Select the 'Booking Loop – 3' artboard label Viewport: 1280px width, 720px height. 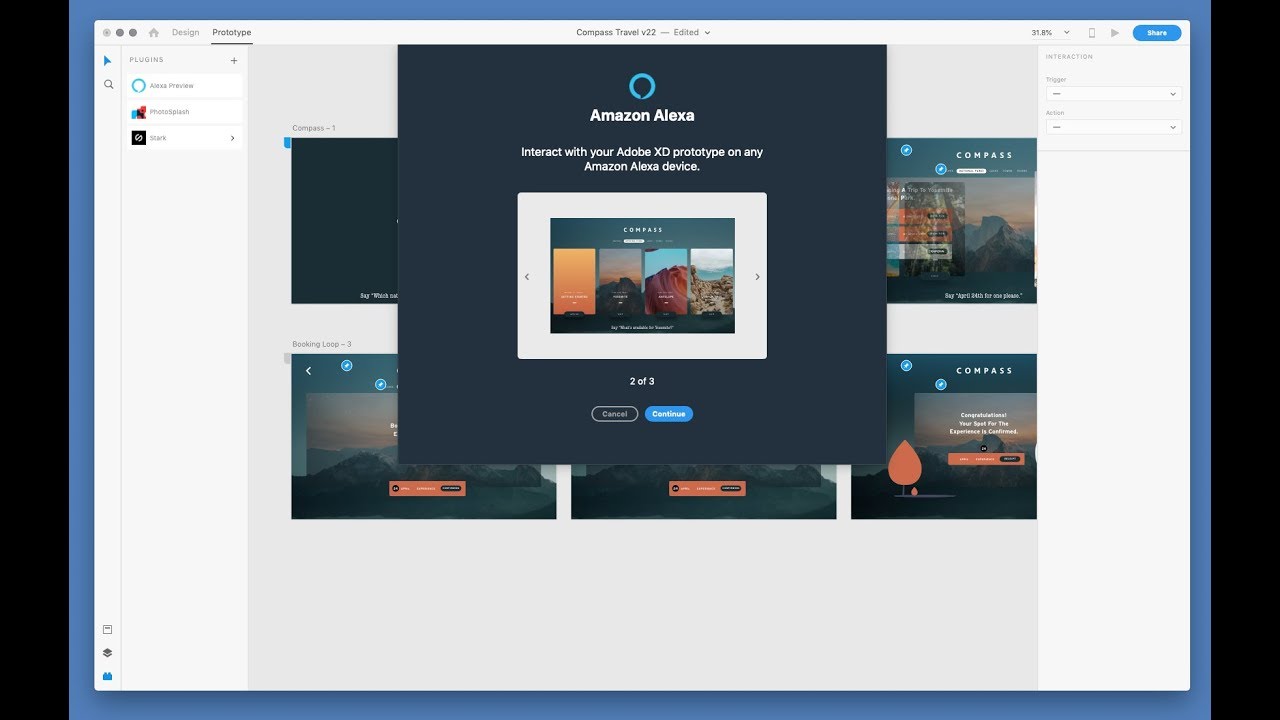click(x=322, y=344)
